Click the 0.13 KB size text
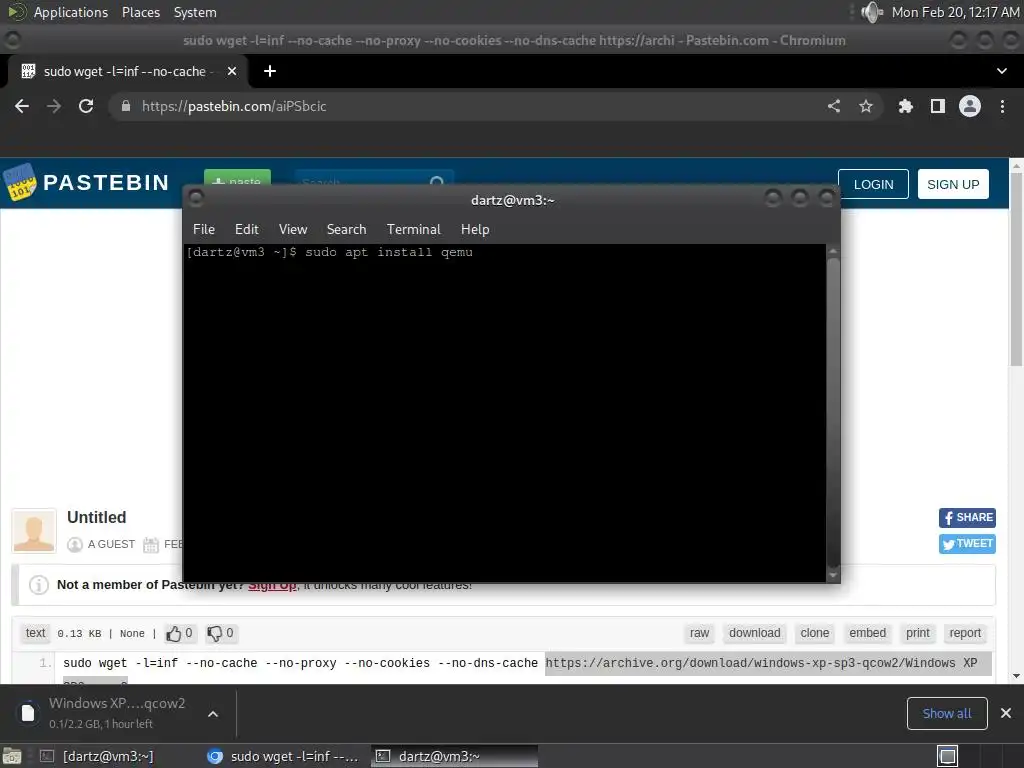Viewport: 1024px width, 768px height. tap(79, 633)
